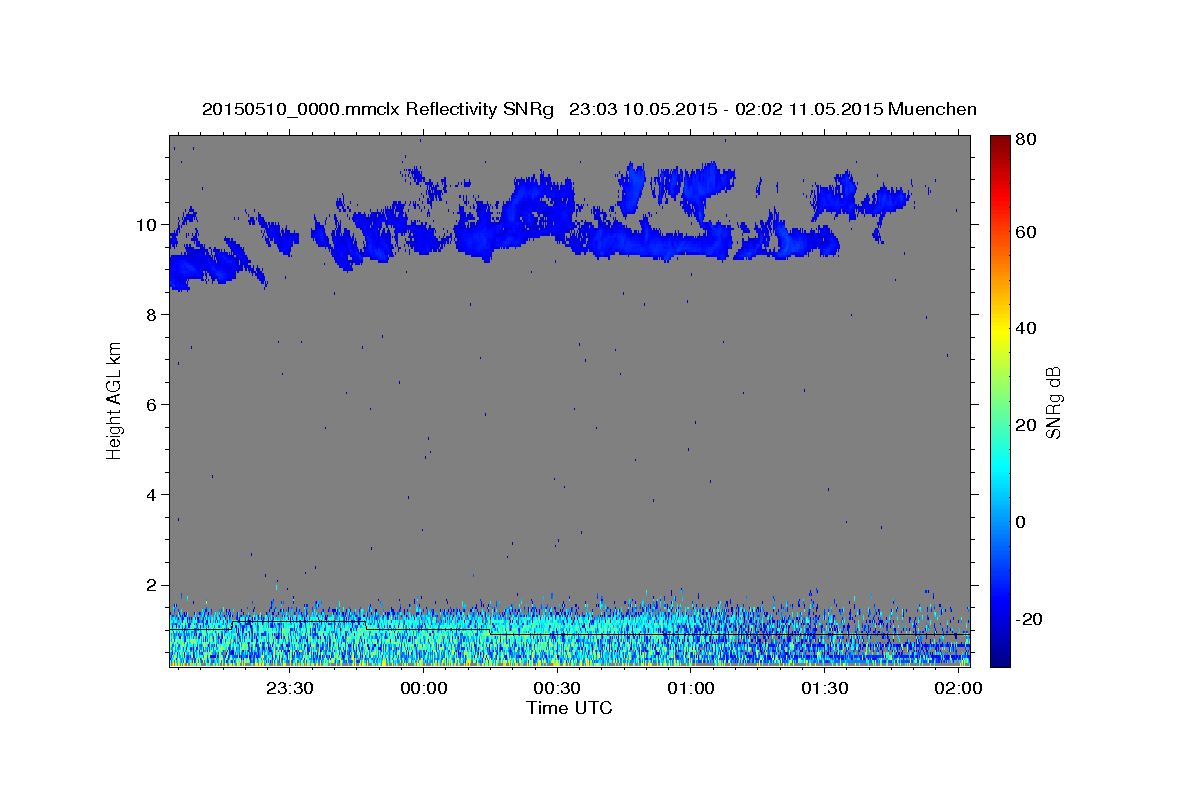Click the 01:30 time tick label
The image size is (1200, 800).
[x=824, y=688]
